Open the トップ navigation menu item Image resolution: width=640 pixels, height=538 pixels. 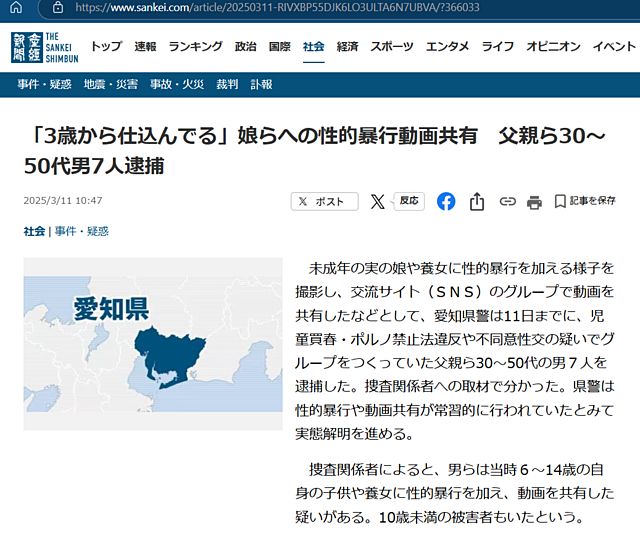point(106,46)
